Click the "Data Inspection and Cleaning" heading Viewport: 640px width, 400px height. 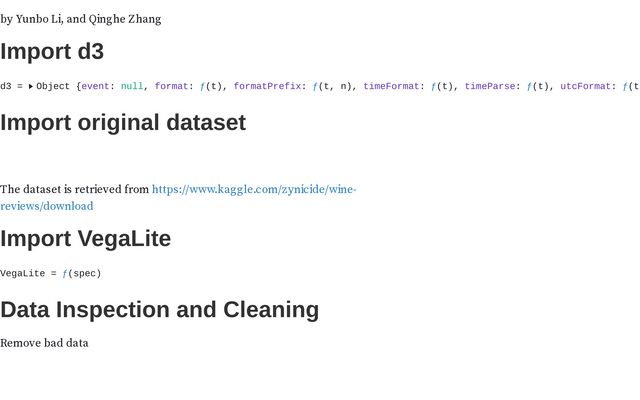click(x=160, y=310)
